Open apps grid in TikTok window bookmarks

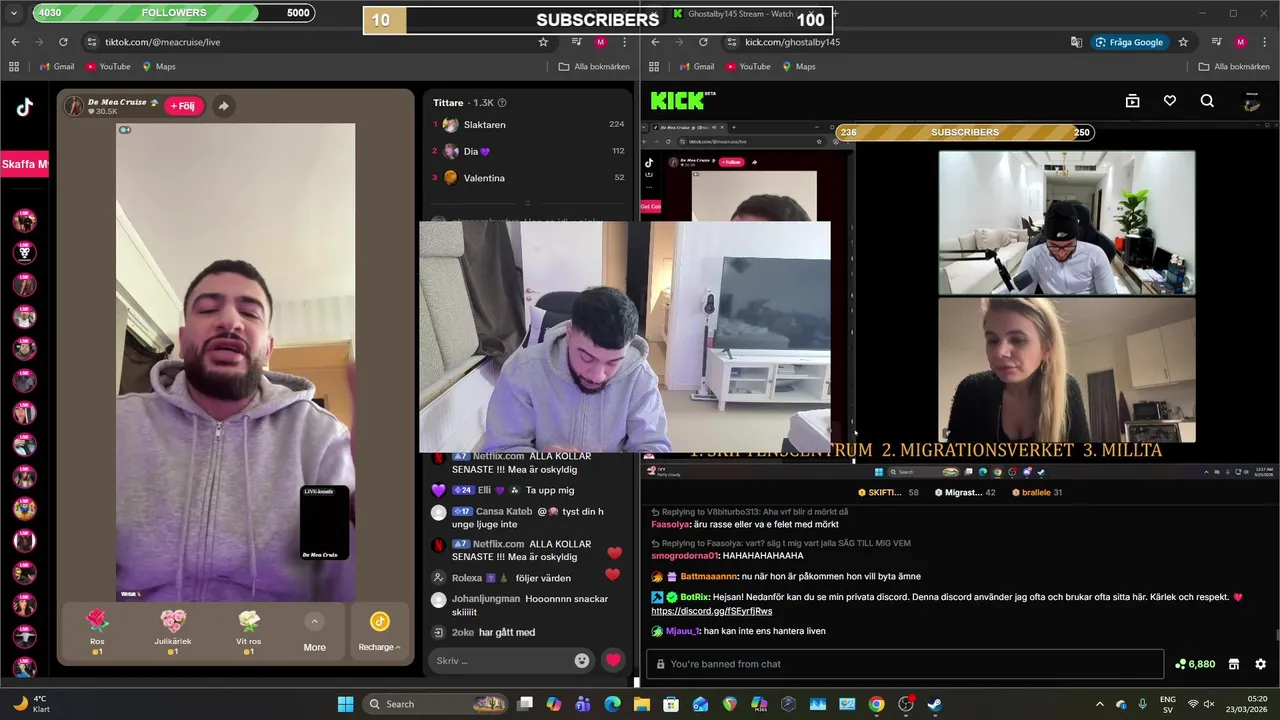coord(14,67)
